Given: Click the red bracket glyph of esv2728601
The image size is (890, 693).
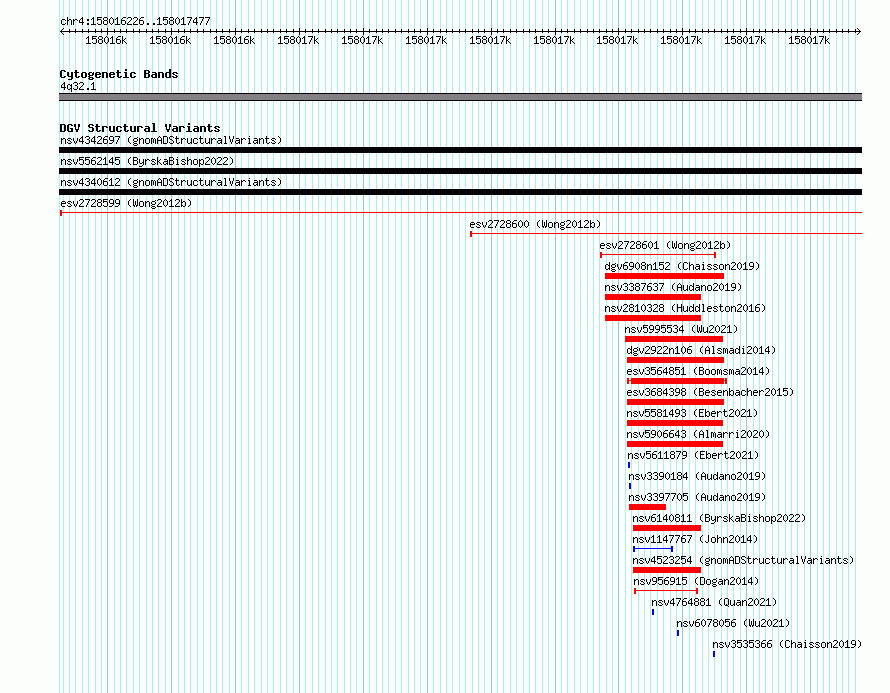Looking at the screenshot, I should tap(658, 255).
